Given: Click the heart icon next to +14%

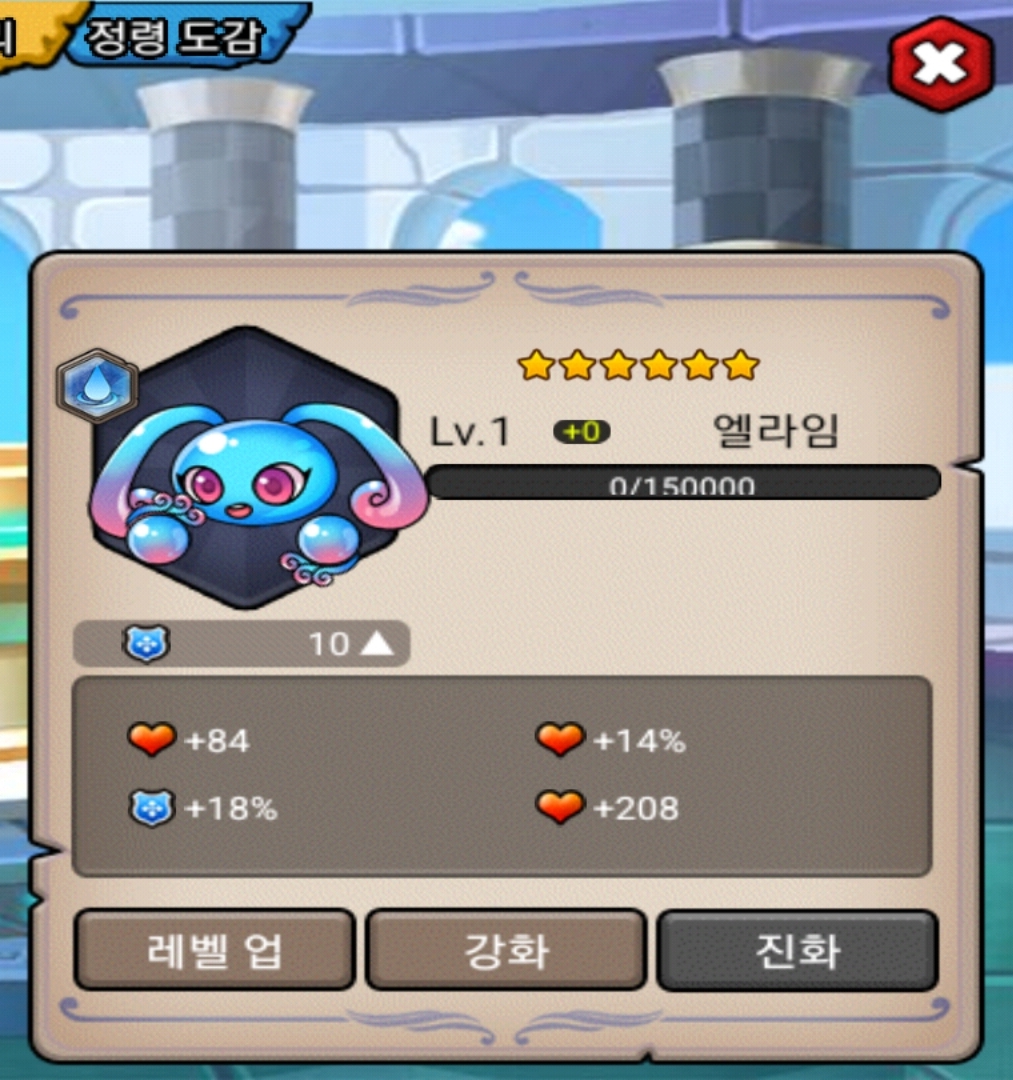Looking at the screenshot, I should (x=560, y=739).
